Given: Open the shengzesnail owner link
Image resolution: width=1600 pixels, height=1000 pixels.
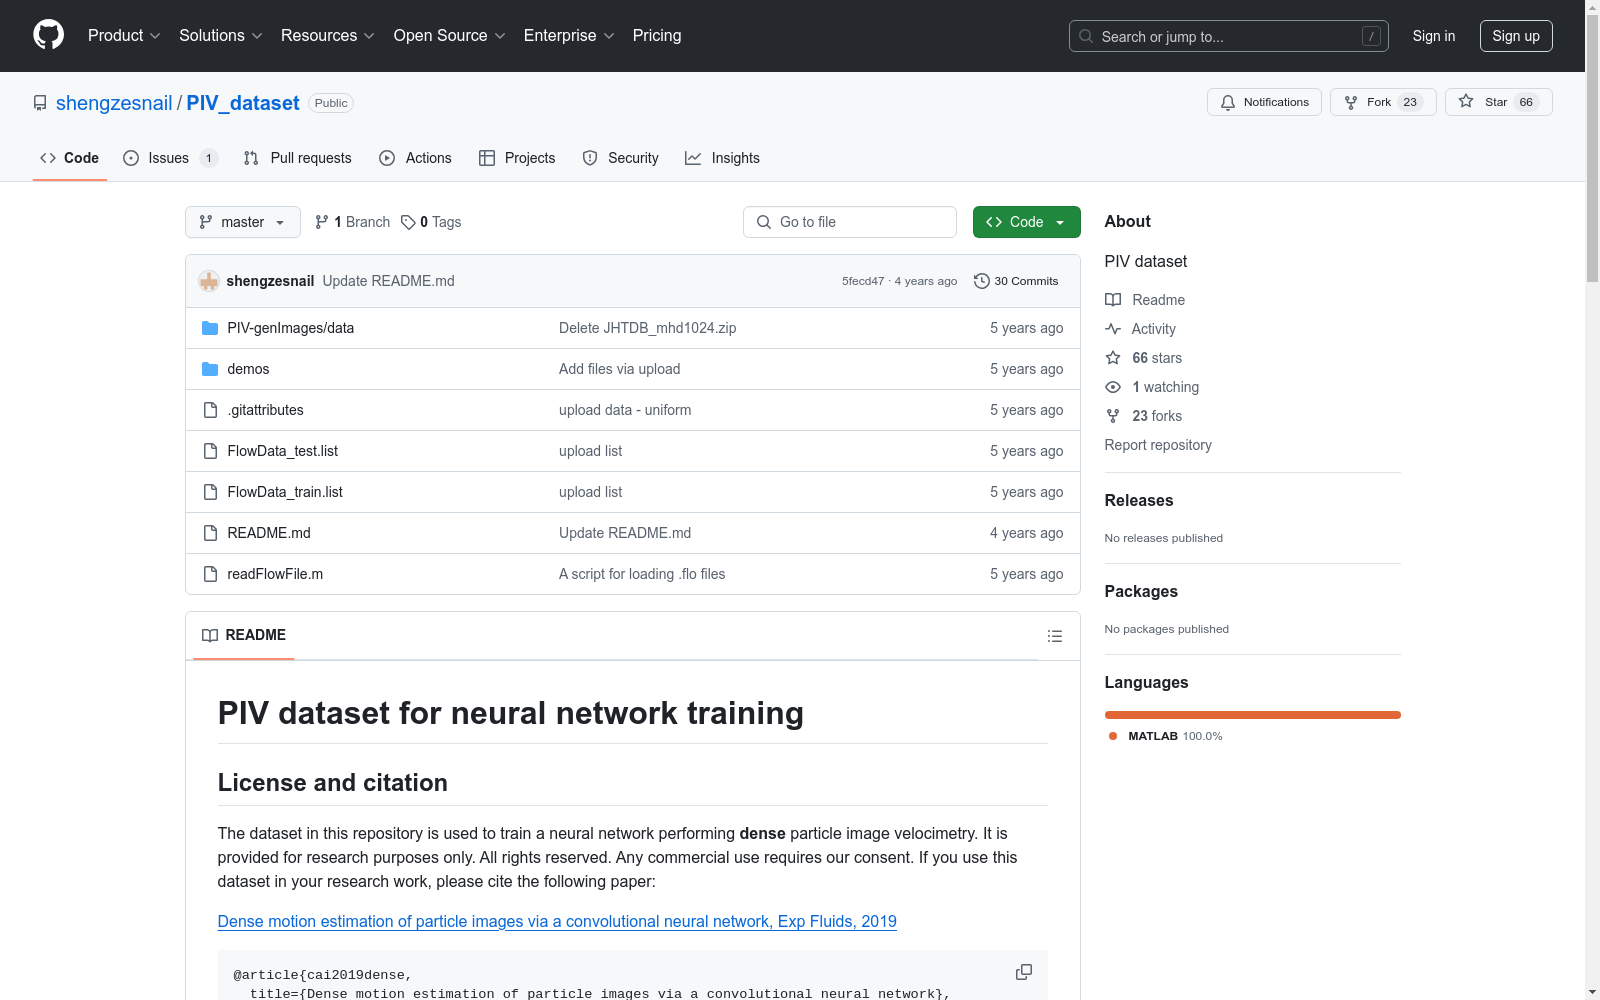Looking at the screenshot, I should [x=114, y=103].
